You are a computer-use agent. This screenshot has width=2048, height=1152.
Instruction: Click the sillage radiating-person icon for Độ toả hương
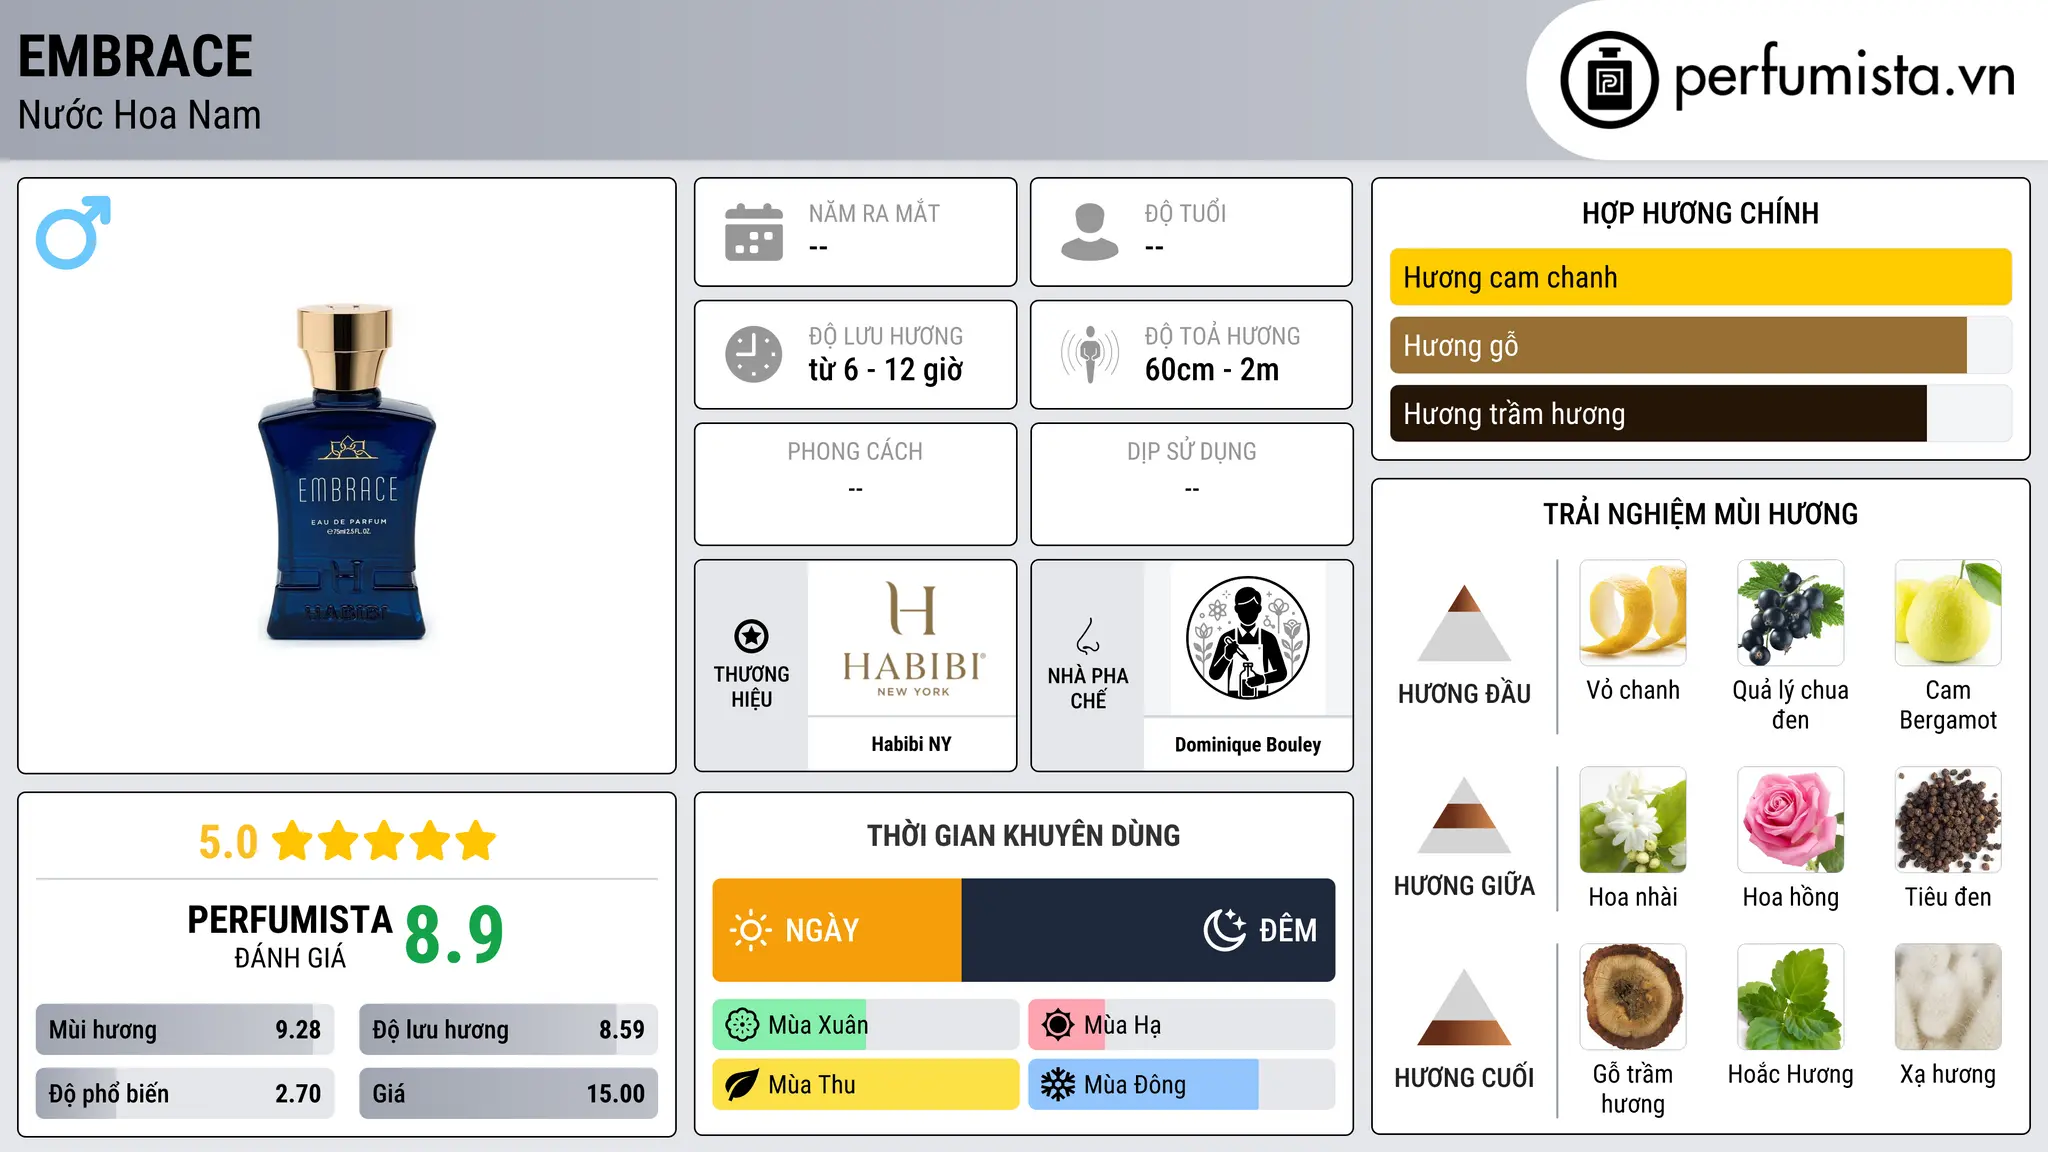pyautogui.click(x=1089, y=354)
